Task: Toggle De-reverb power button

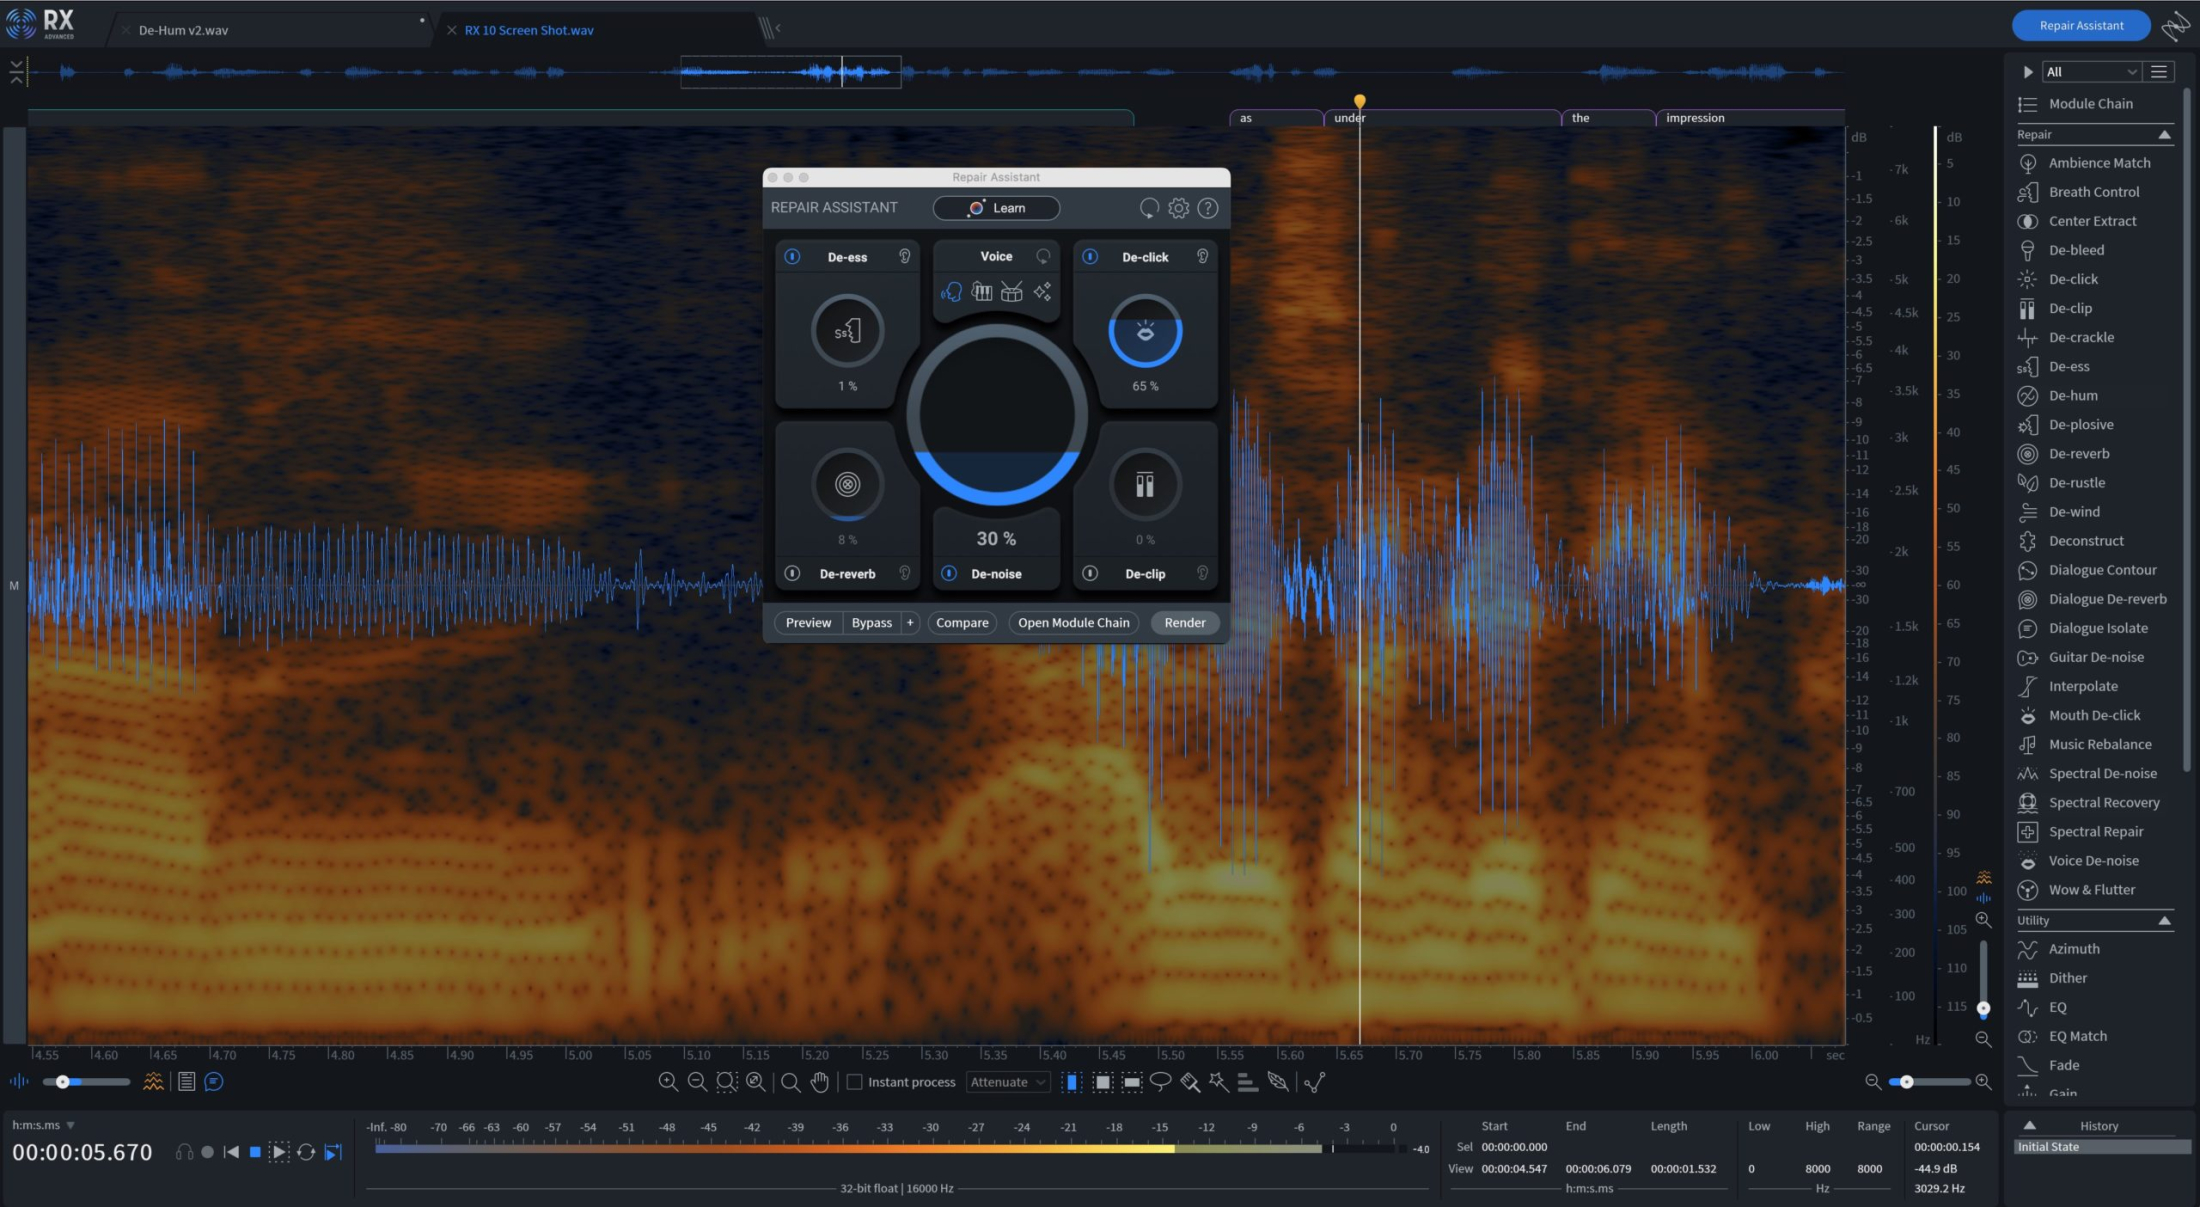Action: pos(792,574)
